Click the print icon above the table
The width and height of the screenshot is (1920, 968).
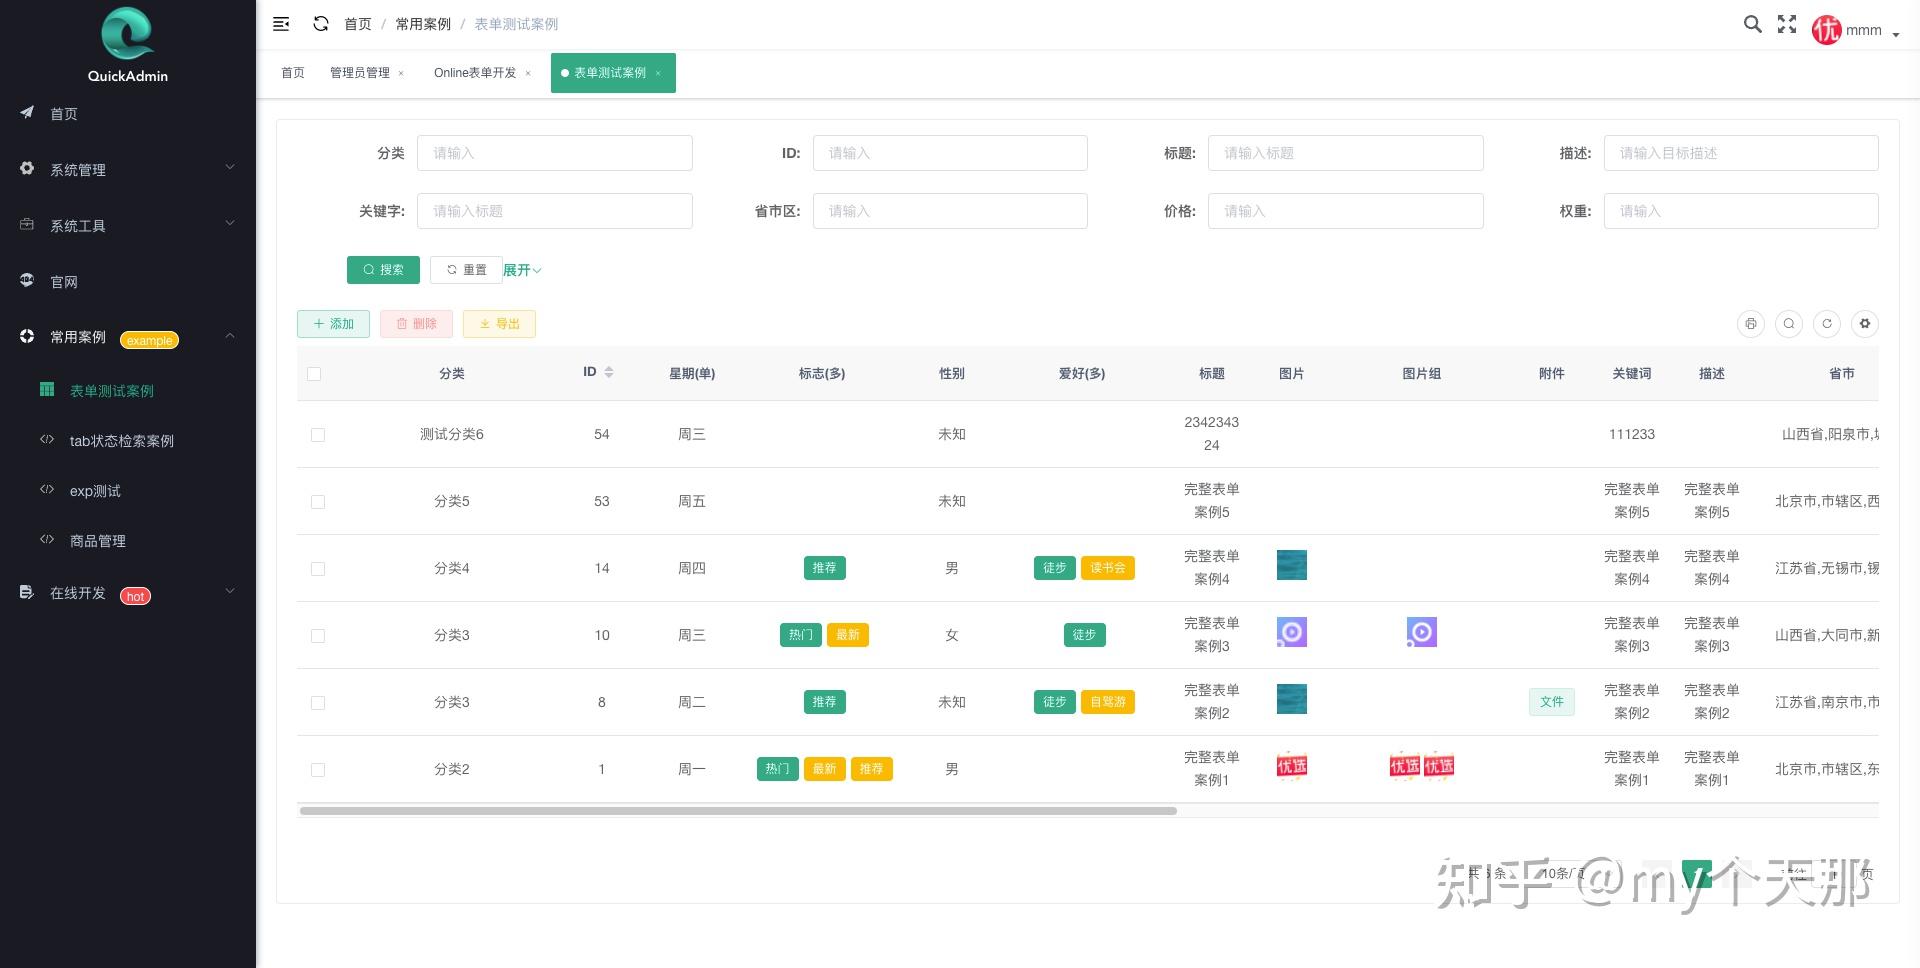(1750, 324)
